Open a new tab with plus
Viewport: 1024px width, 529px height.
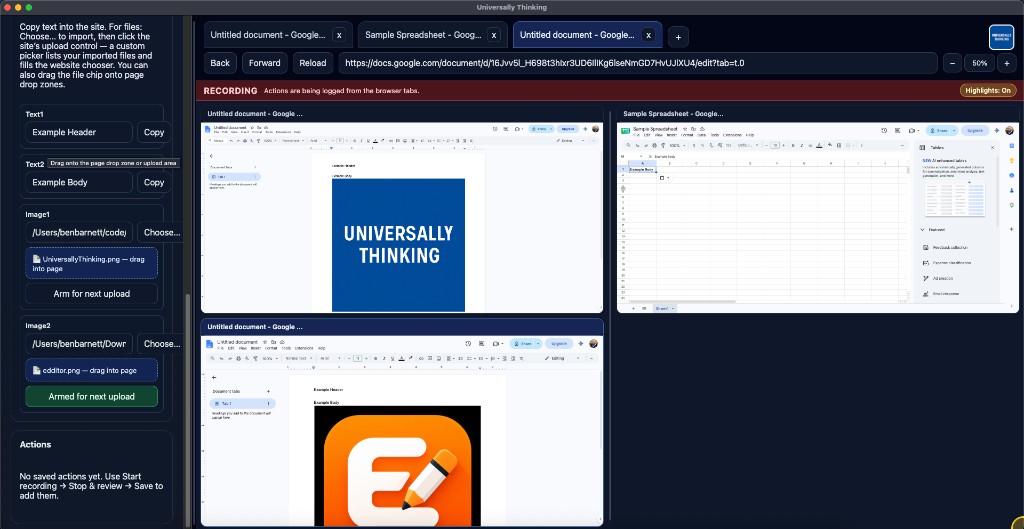tap(678, 37)
